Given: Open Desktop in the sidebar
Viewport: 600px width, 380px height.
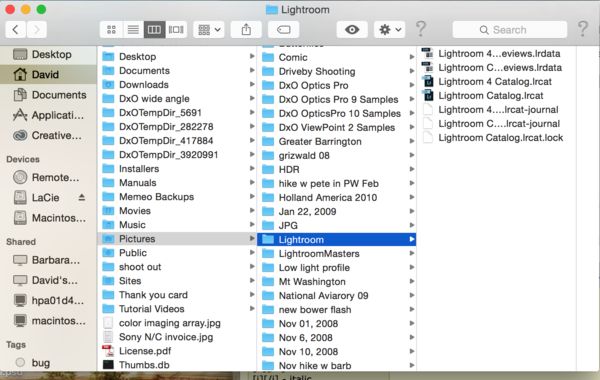Looking at the screenshot, I should coord(48,54).
